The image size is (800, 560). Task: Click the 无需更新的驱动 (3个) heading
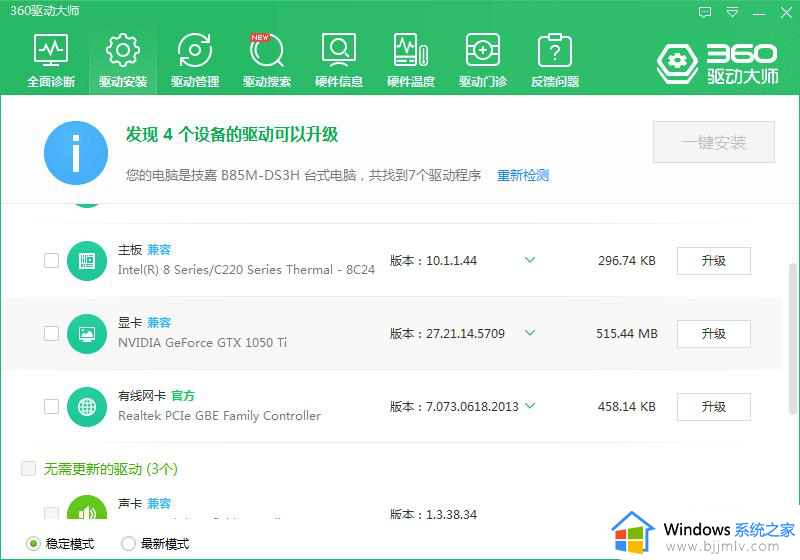pos(111,469)
